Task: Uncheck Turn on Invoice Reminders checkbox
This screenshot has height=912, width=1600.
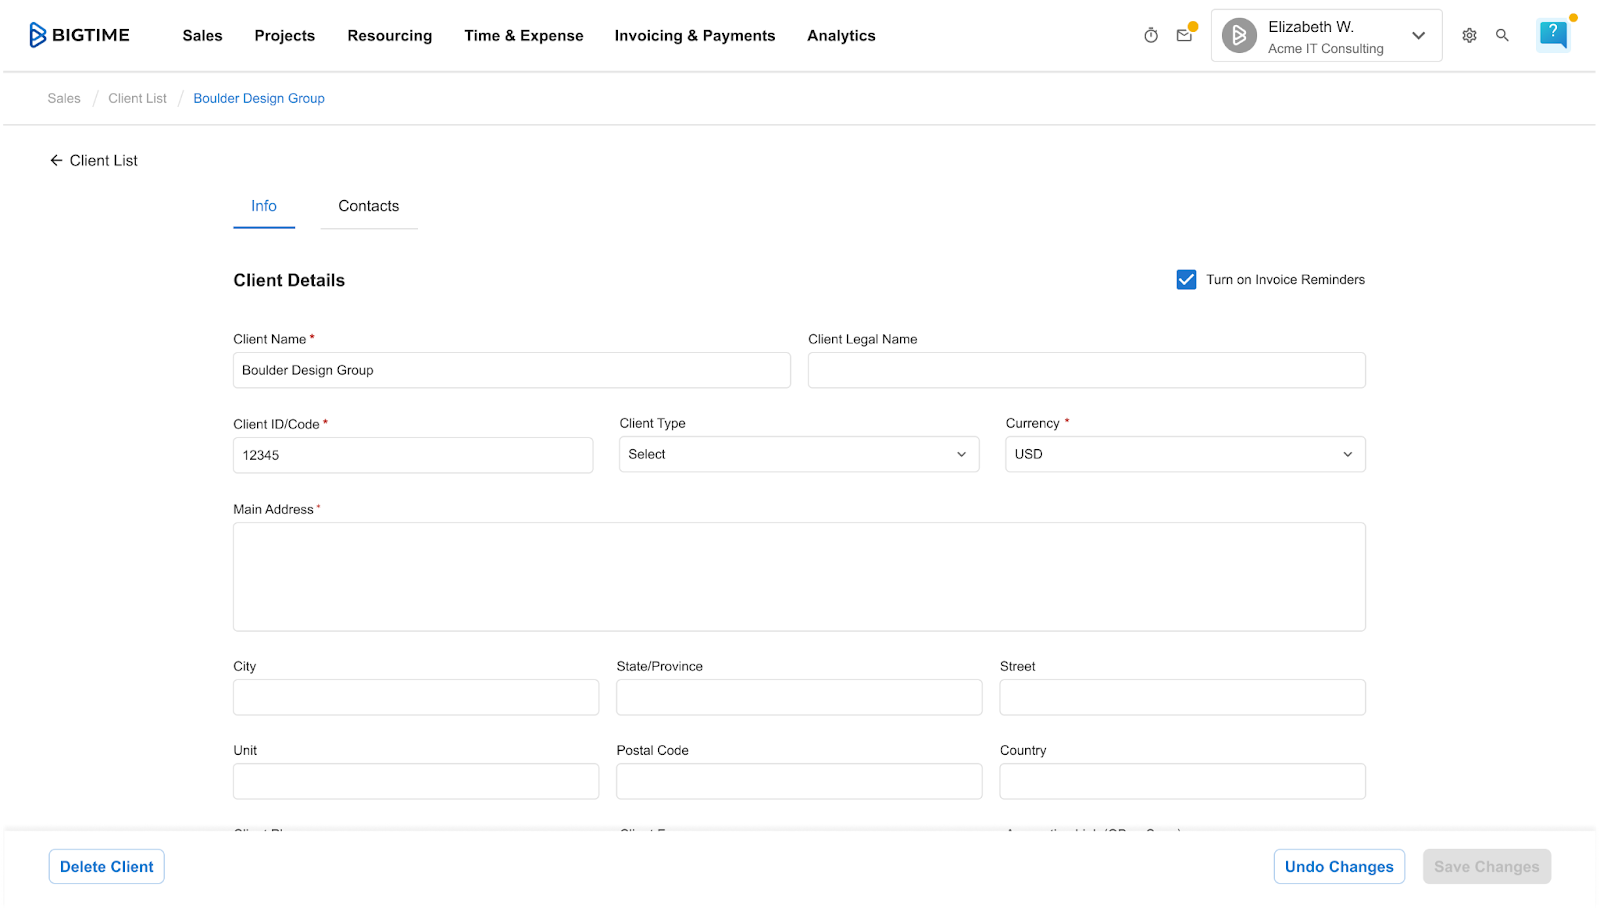Action: [1186, 280]
